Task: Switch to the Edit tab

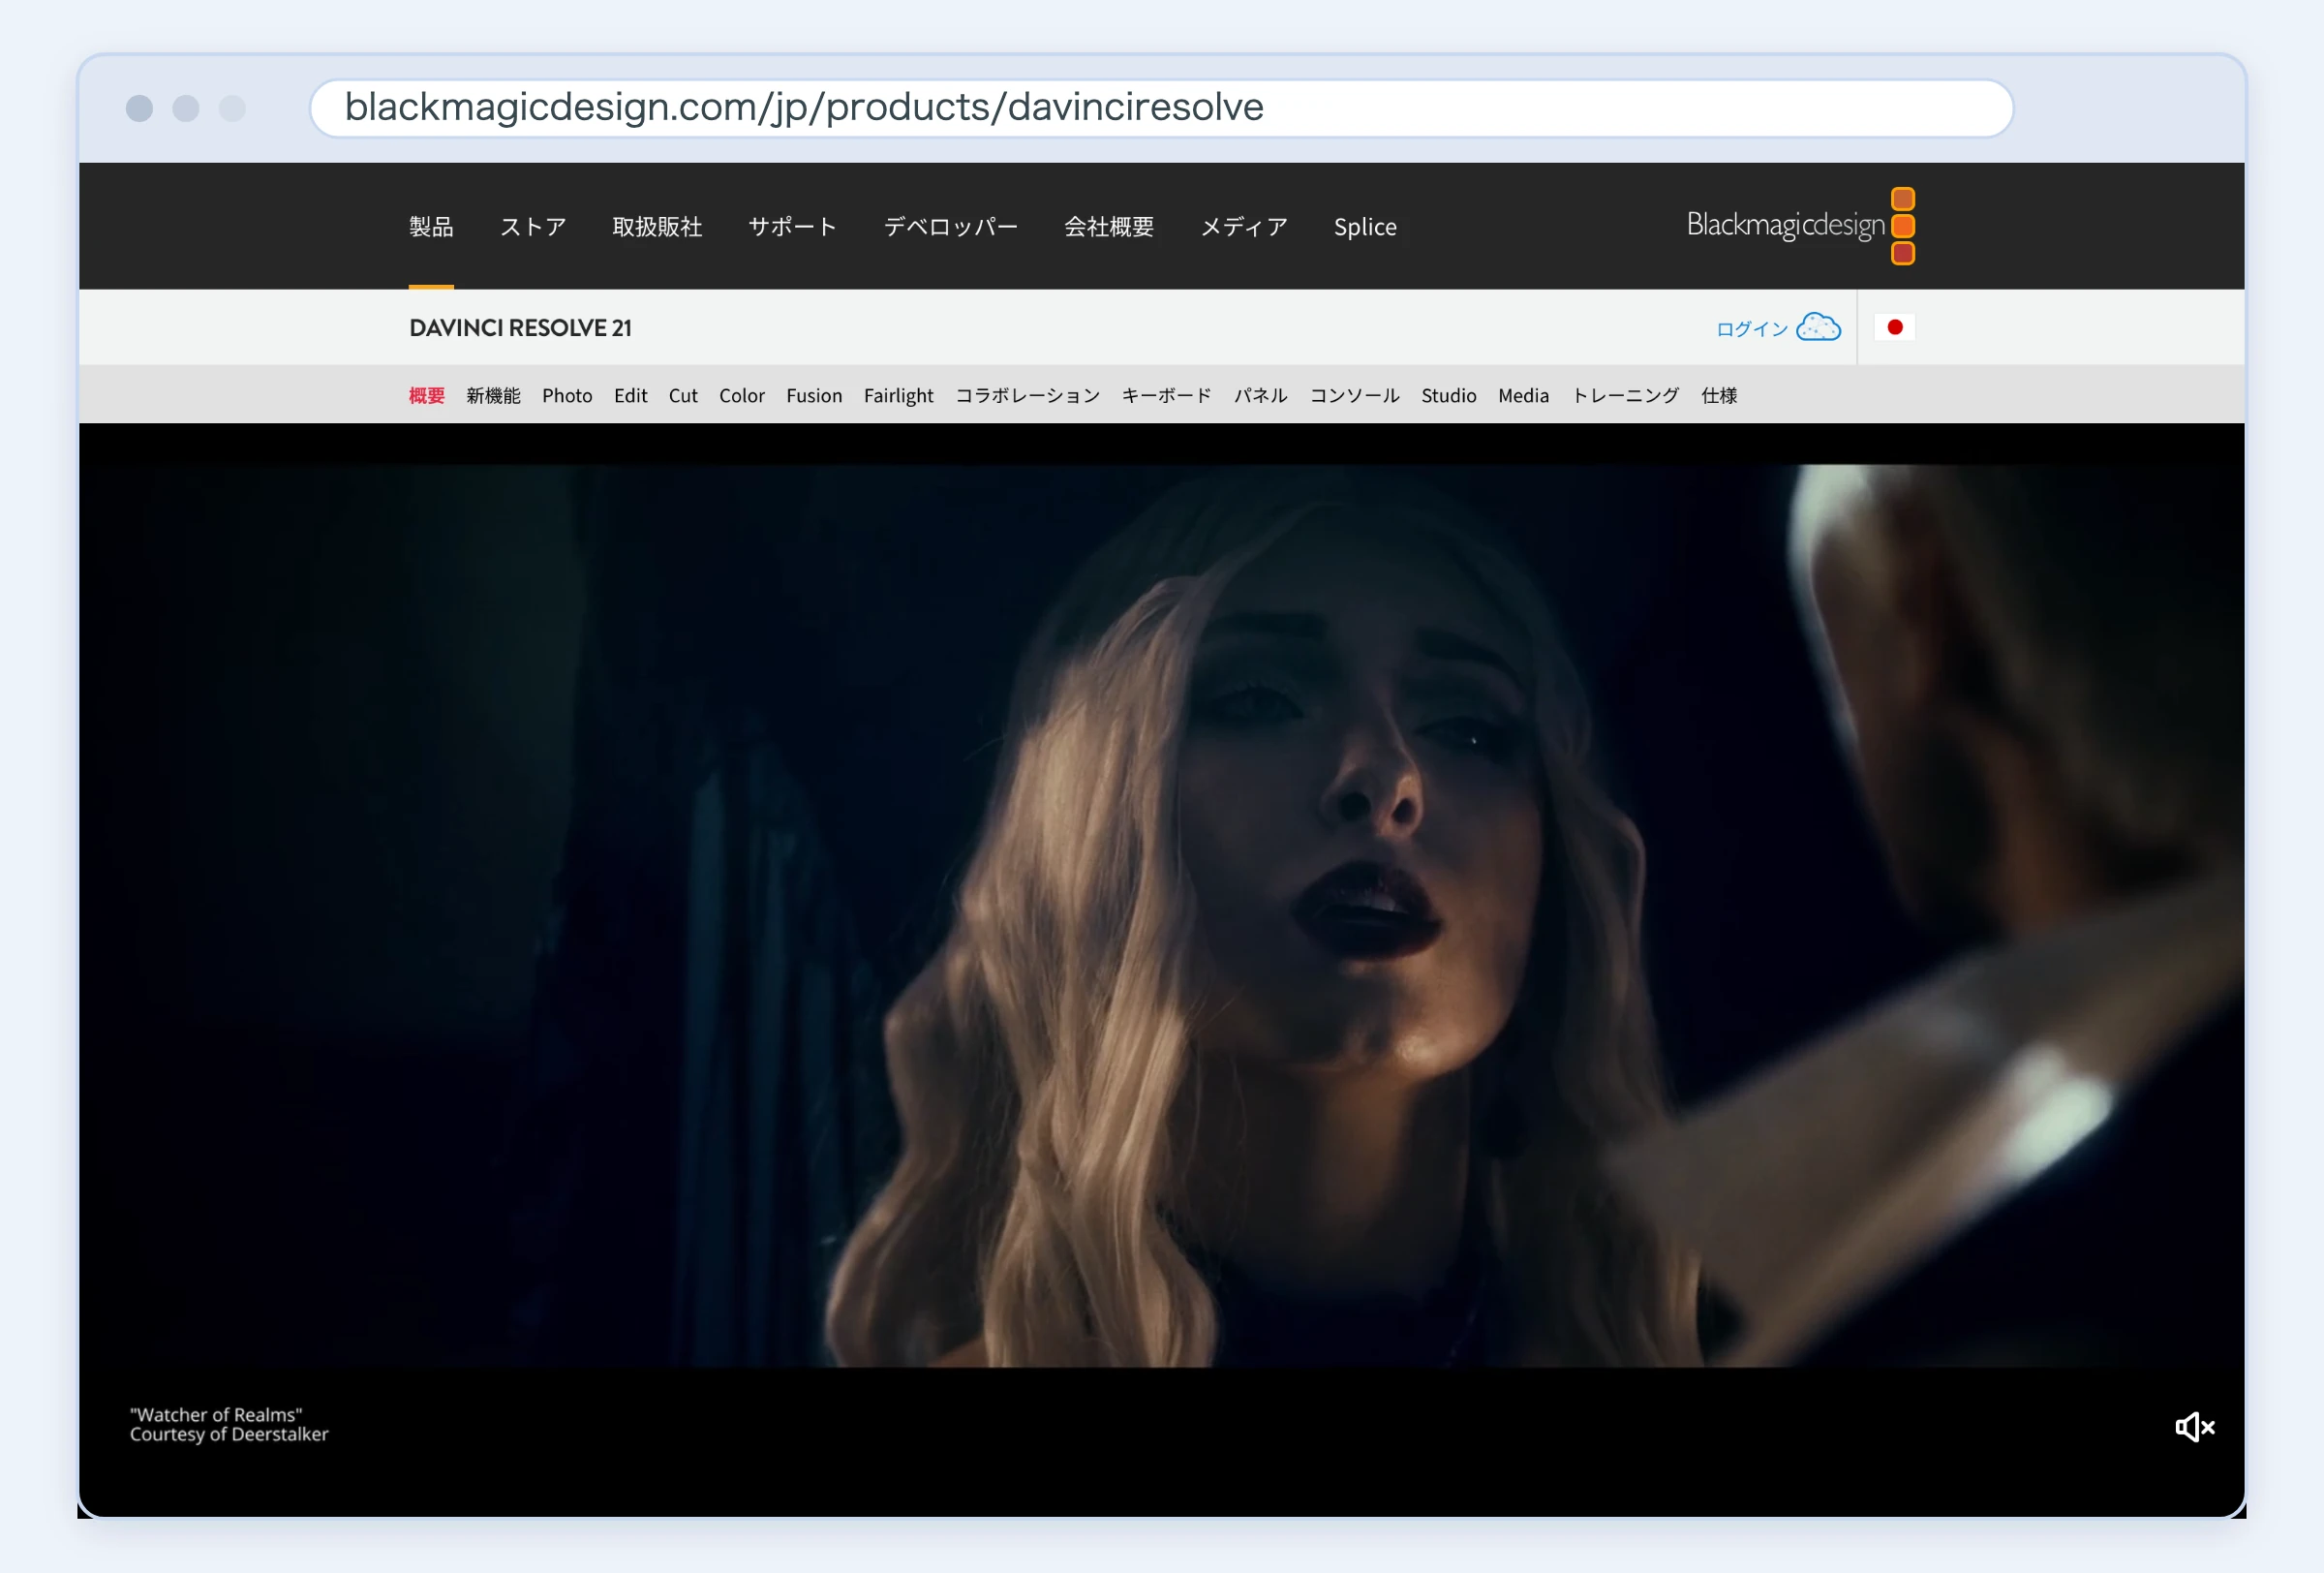Action: 631,395
